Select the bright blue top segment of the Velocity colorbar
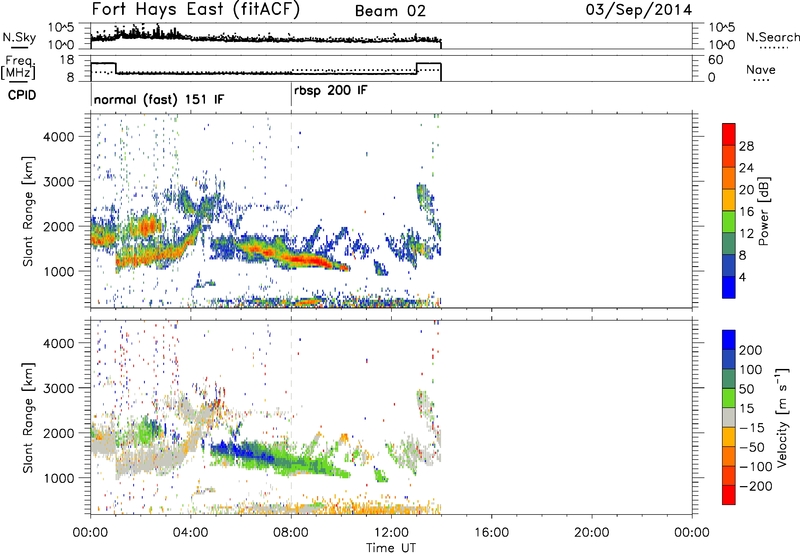The image size is (800, 554). (729, 340)
